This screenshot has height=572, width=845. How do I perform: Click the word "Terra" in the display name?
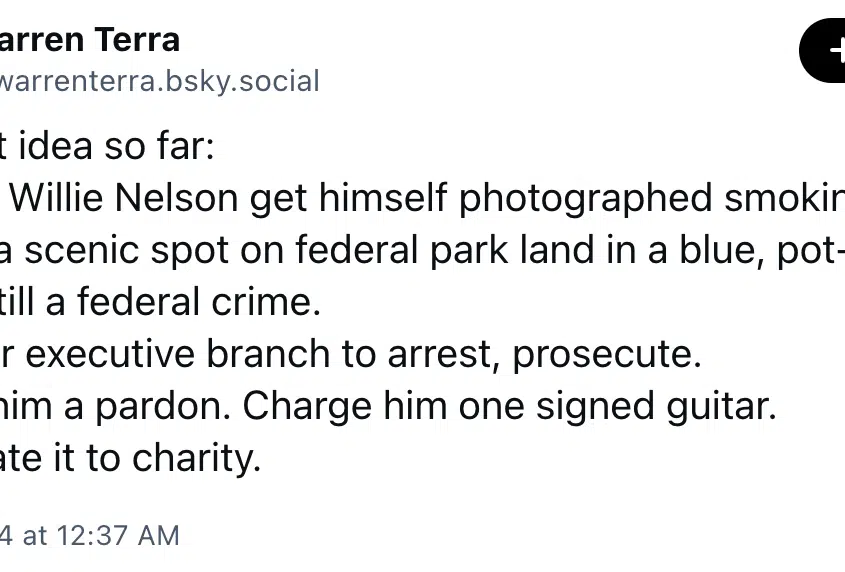[x=137, y=40]
